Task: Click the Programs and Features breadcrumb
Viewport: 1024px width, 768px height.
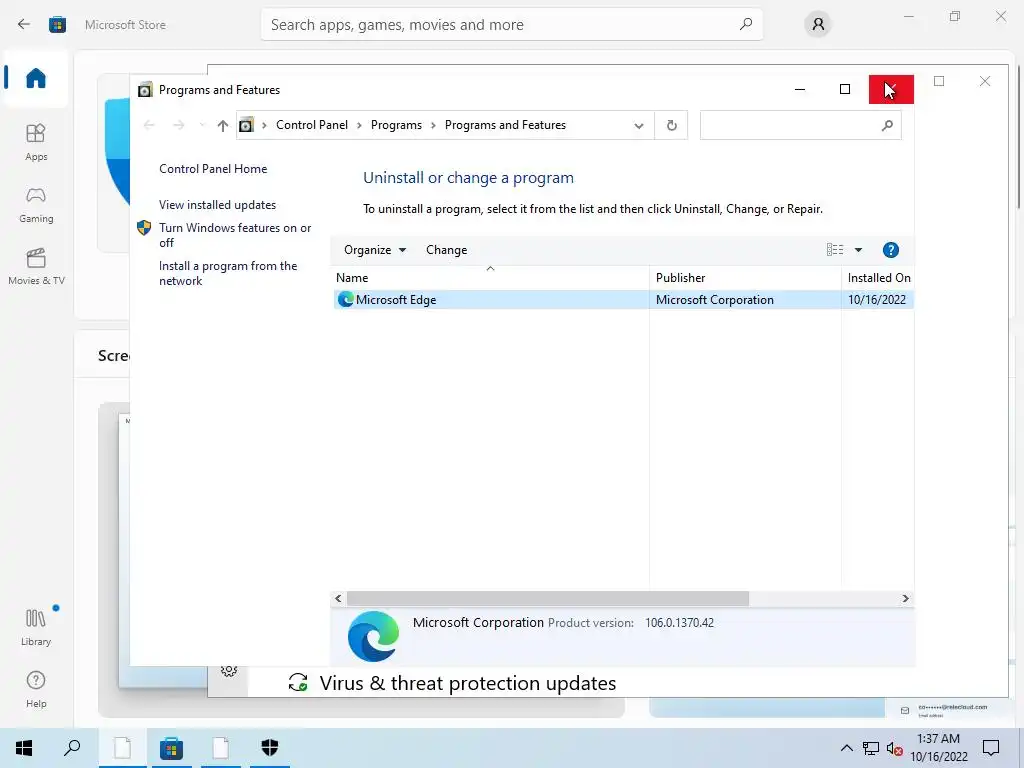Action: point(505,125)
